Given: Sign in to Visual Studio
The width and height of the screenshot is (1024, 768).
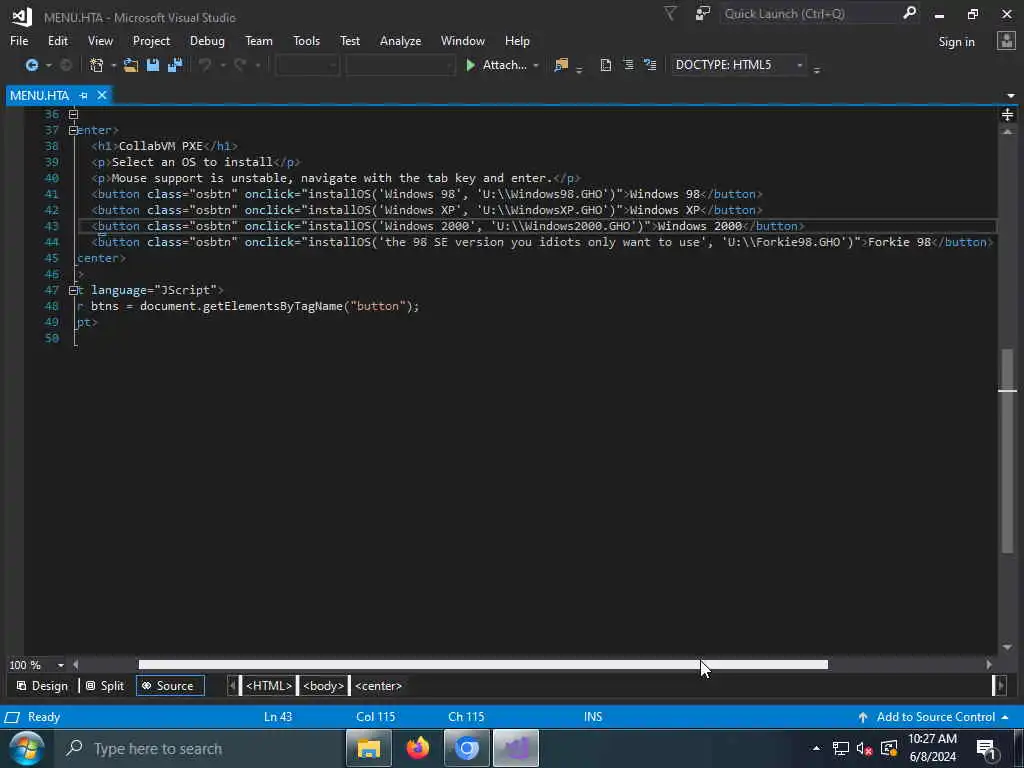Looking at the screenshot, I should click(x=956, y=42).
